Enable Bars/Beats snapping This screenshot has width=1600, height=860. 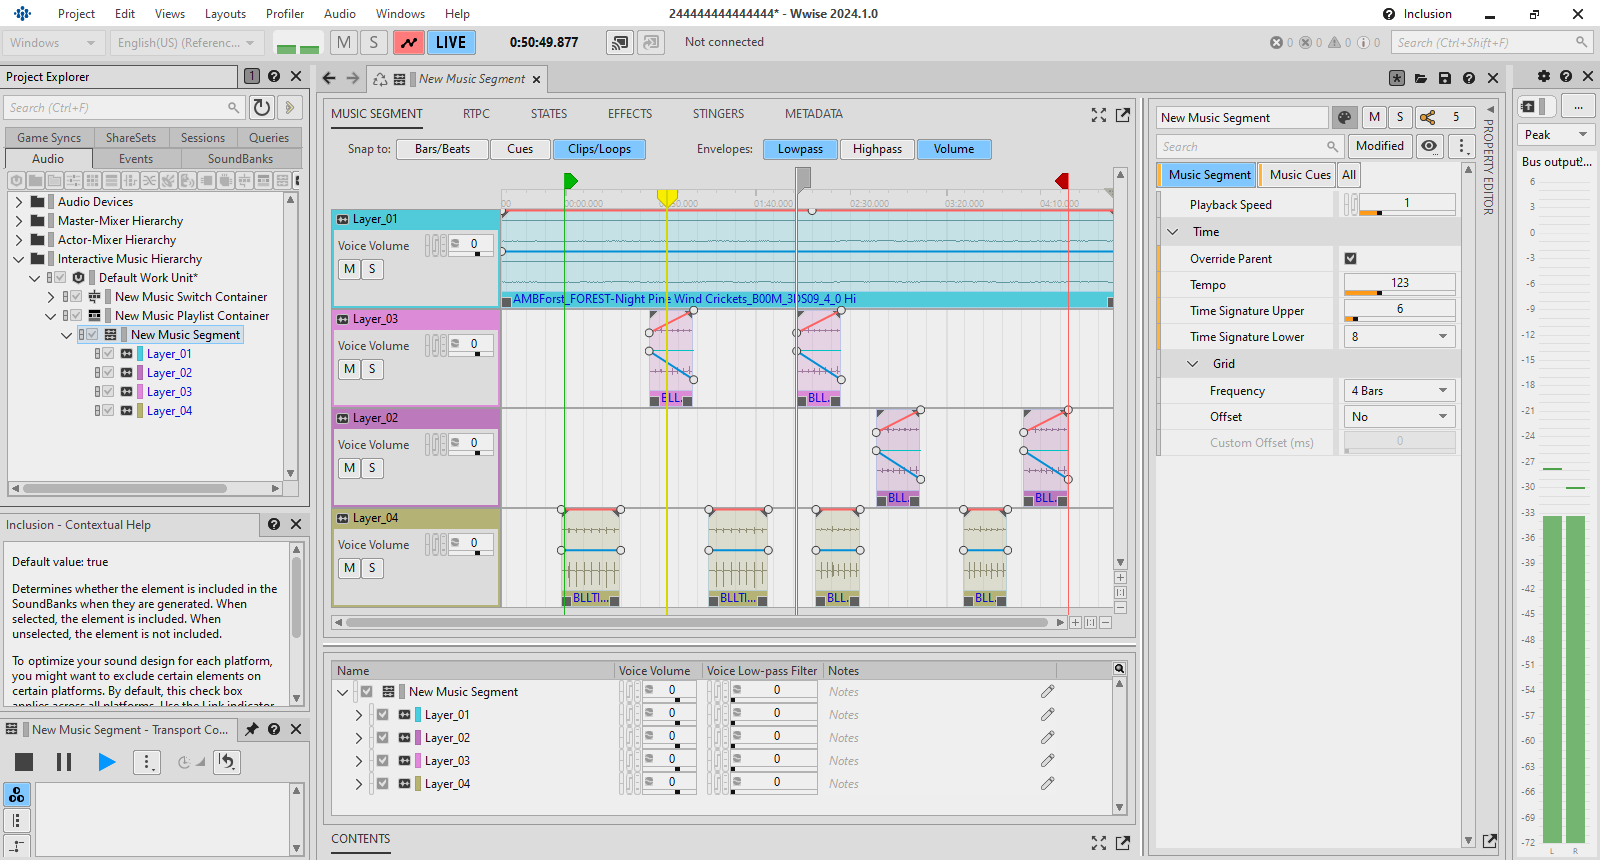[x=442, y=149]
